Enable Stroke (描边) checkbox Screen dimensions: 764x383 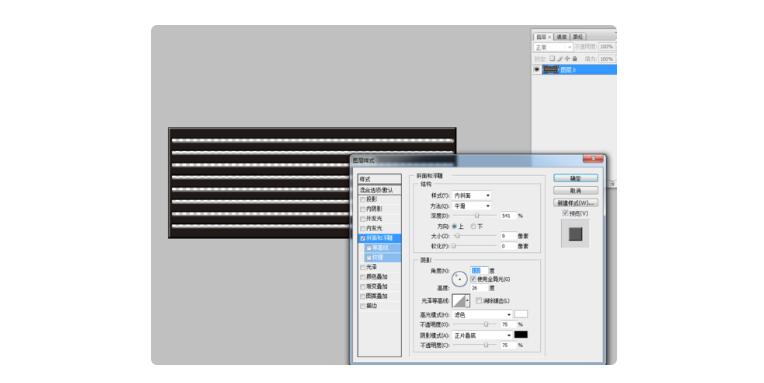(x=363, y=306)
